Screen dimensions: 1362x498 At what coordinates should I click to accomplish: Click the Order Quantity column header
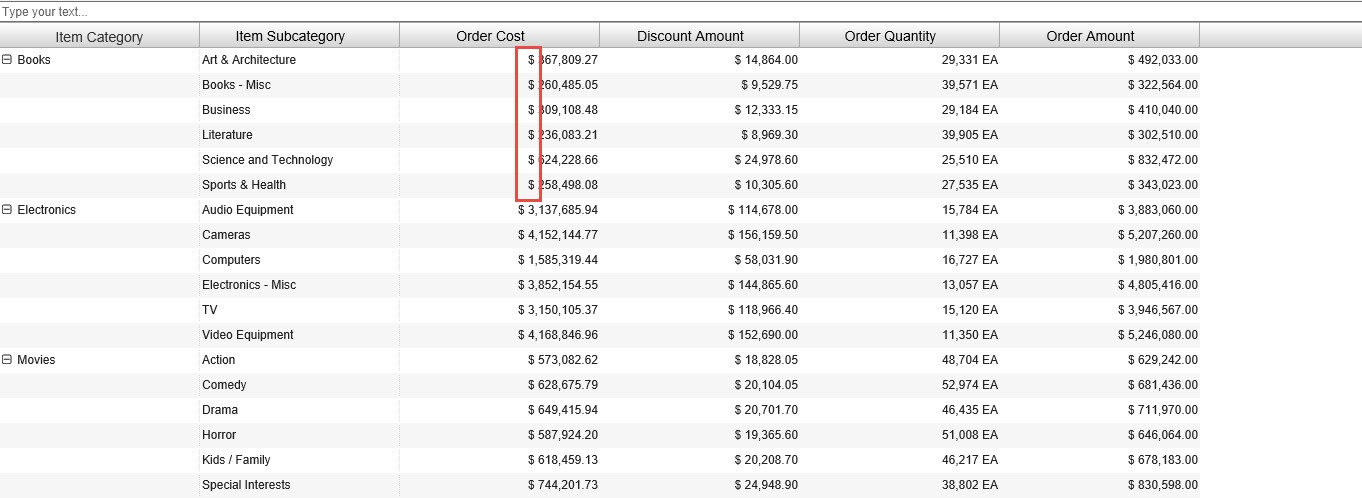[890, 36]
